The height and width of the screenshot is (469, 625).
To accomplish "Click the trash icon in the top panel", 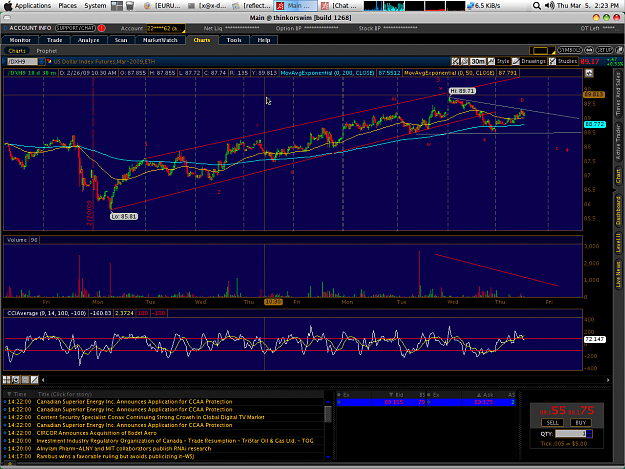I will point(130,6).
